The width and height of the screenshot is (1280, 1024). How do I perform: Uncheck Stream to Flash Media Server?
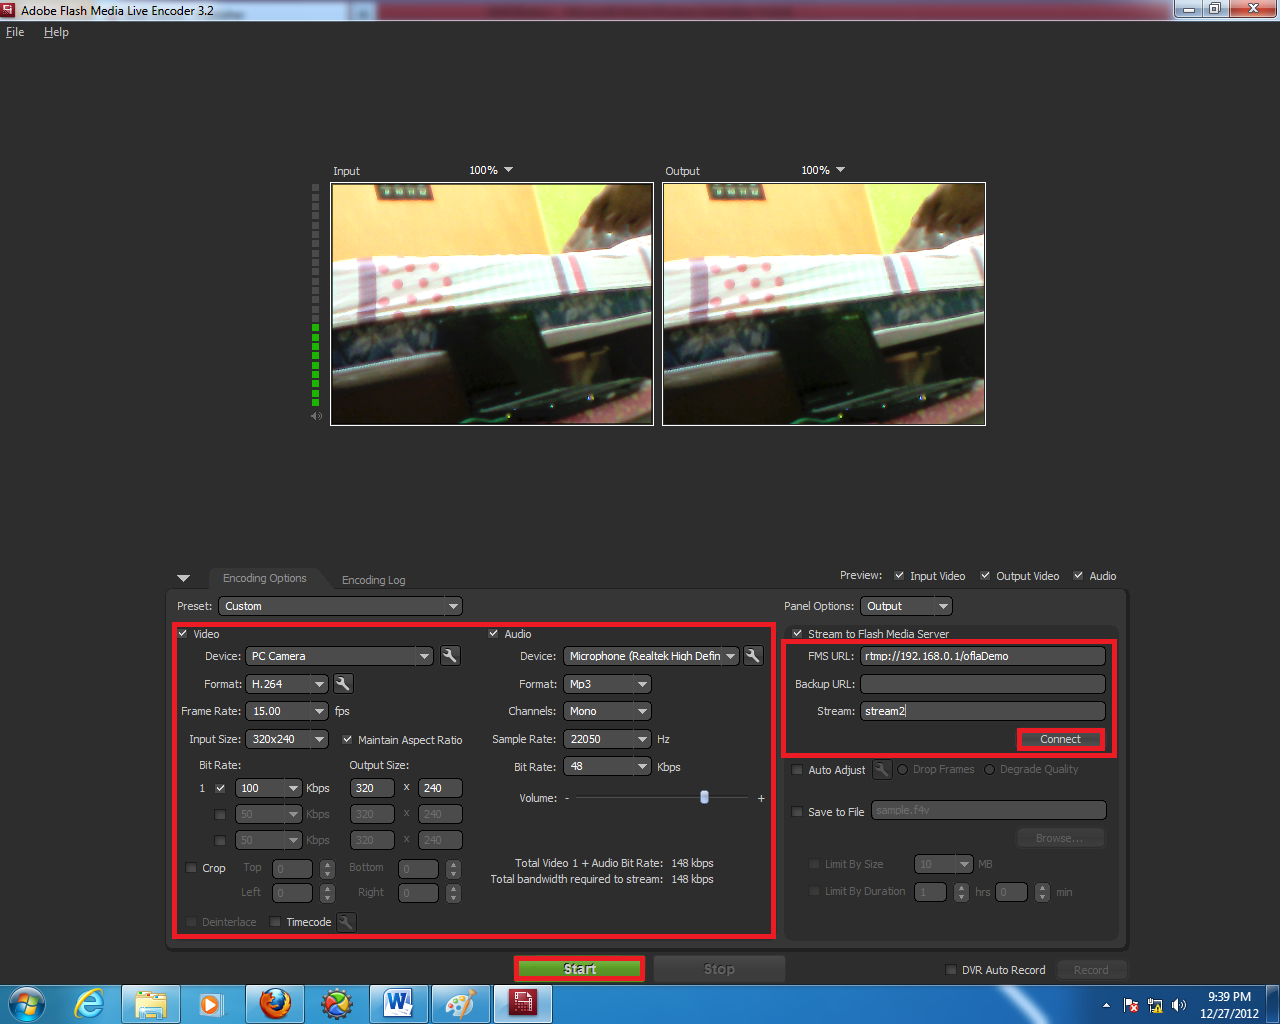(797, 634)
